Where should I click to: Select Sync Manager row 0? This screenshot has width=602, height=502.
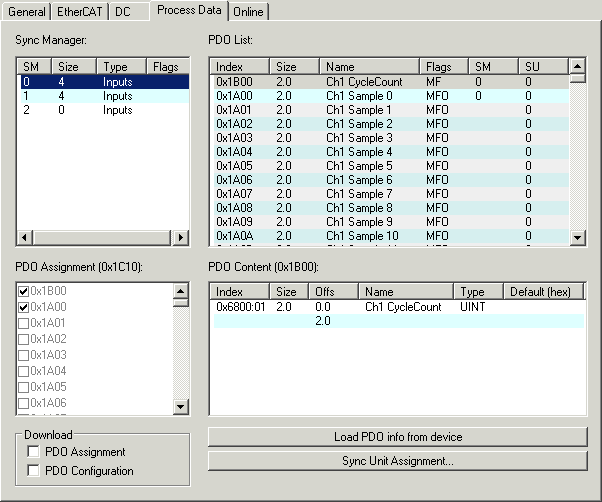tap(104, 82)
